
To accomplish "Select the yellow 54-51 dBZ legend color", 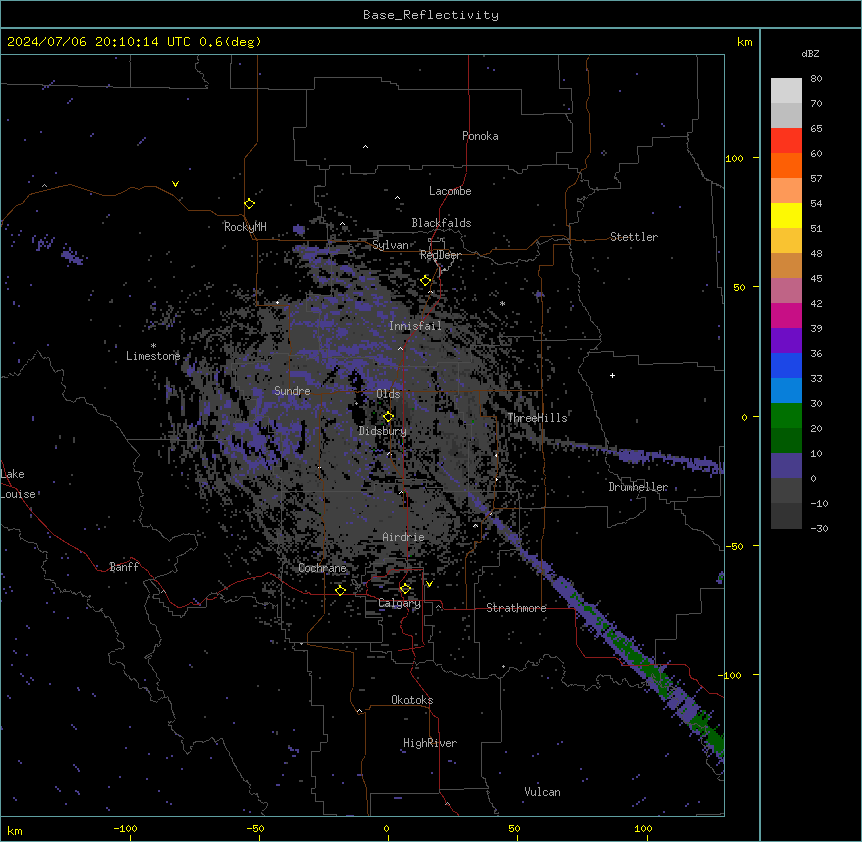I will 786,215.
